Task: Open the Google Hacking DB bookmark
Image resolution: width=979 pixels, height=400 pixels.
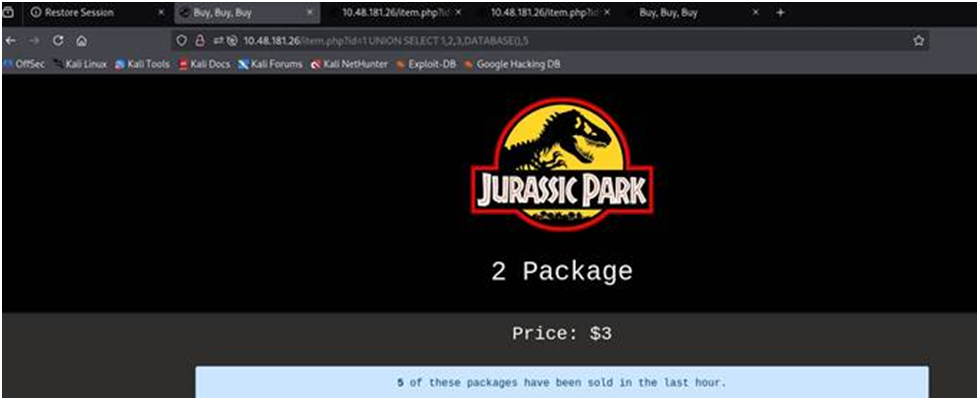Action: pyautogui.click(x=512, y=64)
